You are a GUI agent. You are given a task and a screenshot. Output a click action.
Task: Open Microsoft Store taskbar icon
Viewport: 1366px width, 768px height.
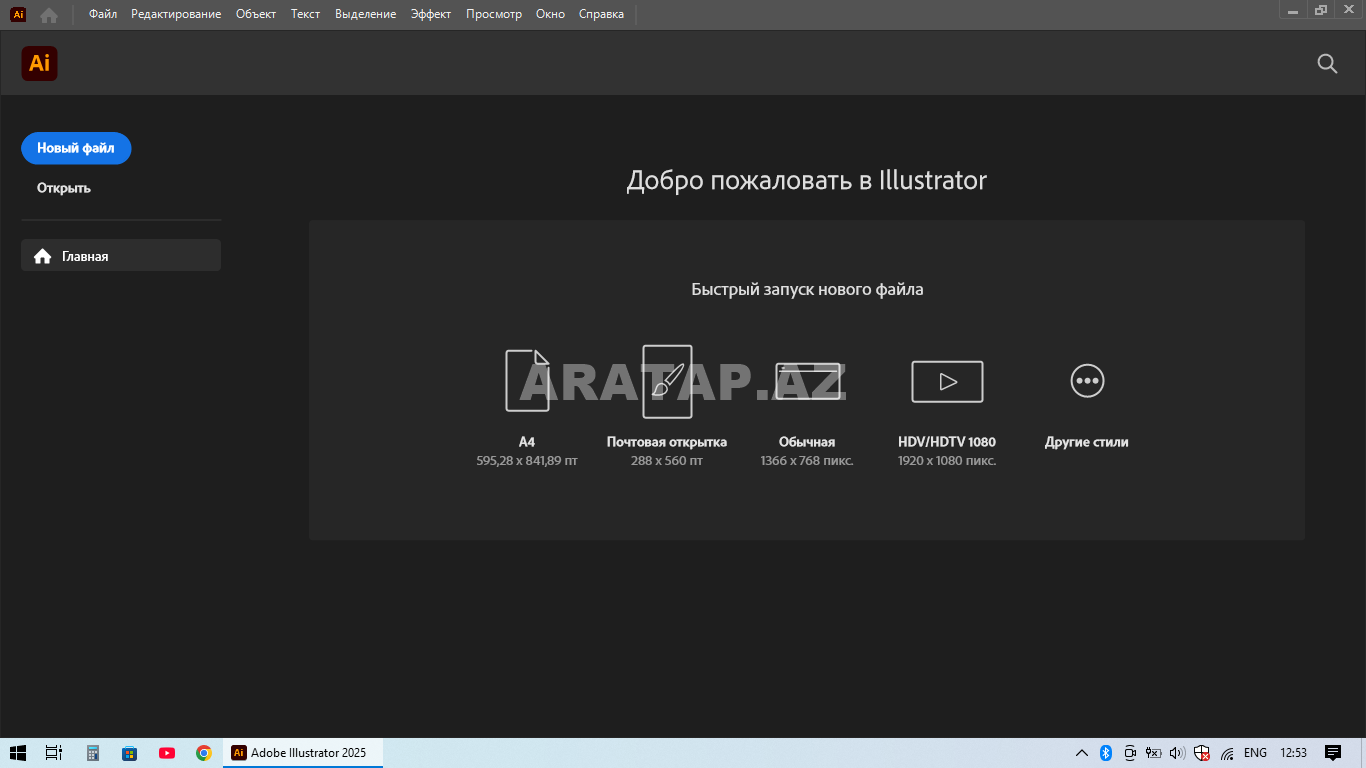(x=129, y=753)
